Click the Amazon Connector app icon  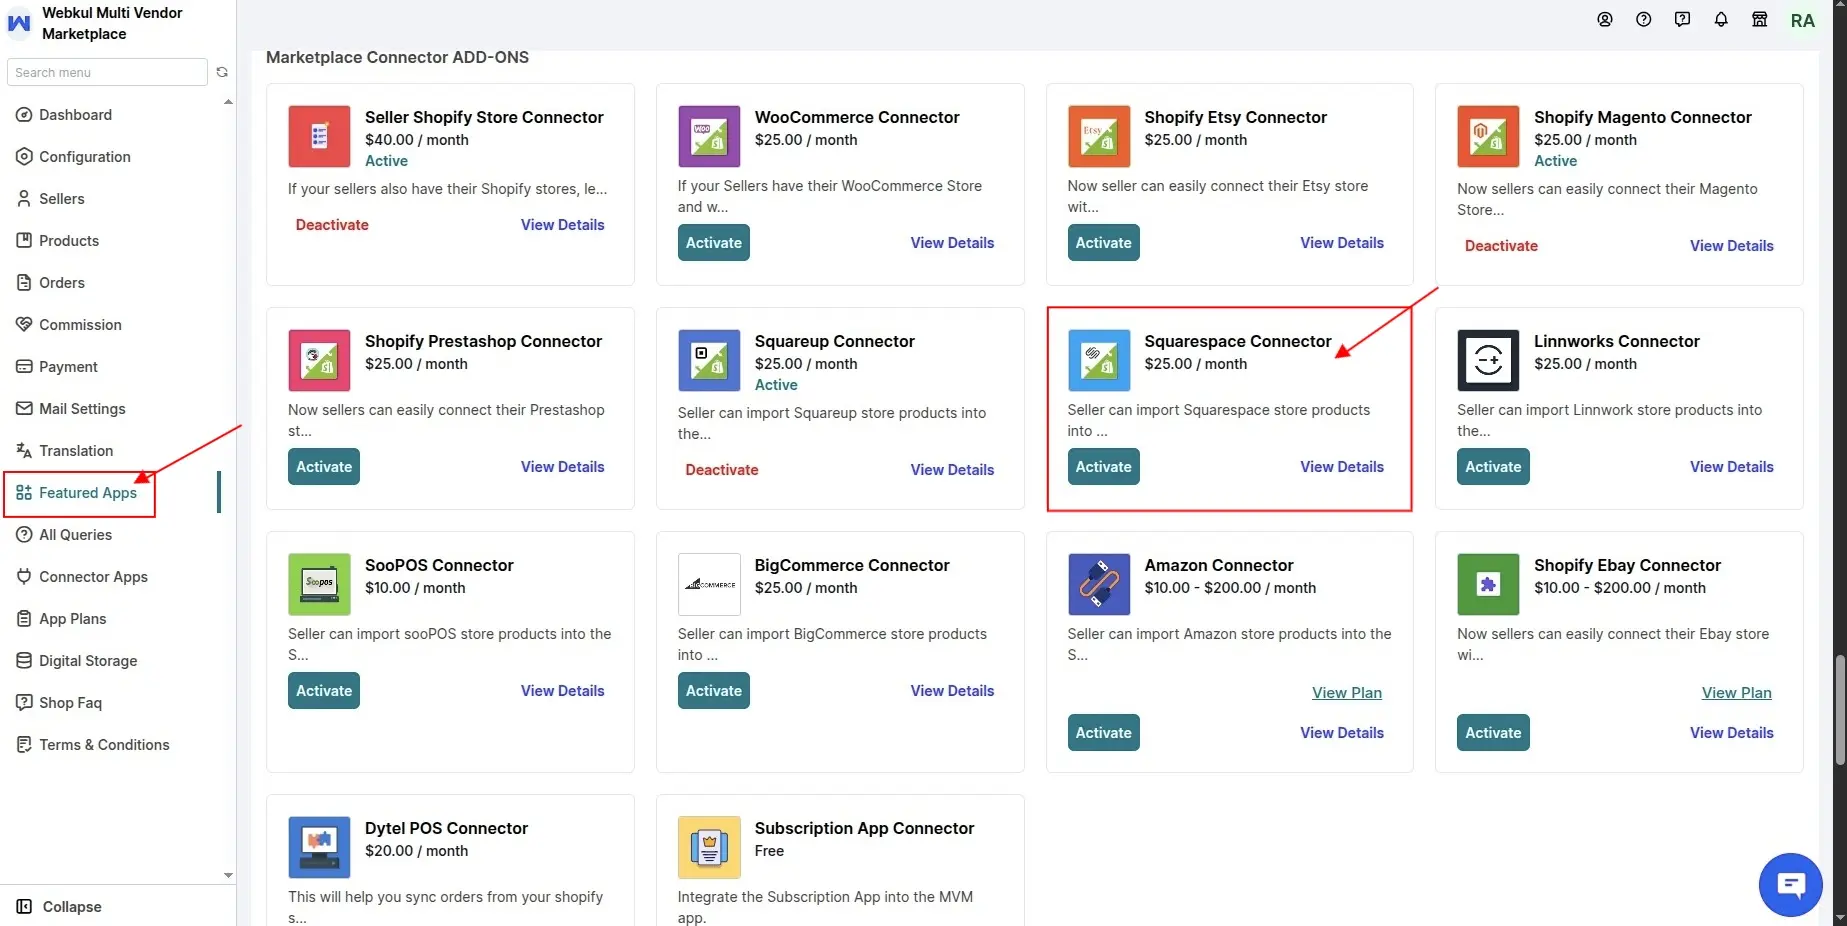(1099, 585)
